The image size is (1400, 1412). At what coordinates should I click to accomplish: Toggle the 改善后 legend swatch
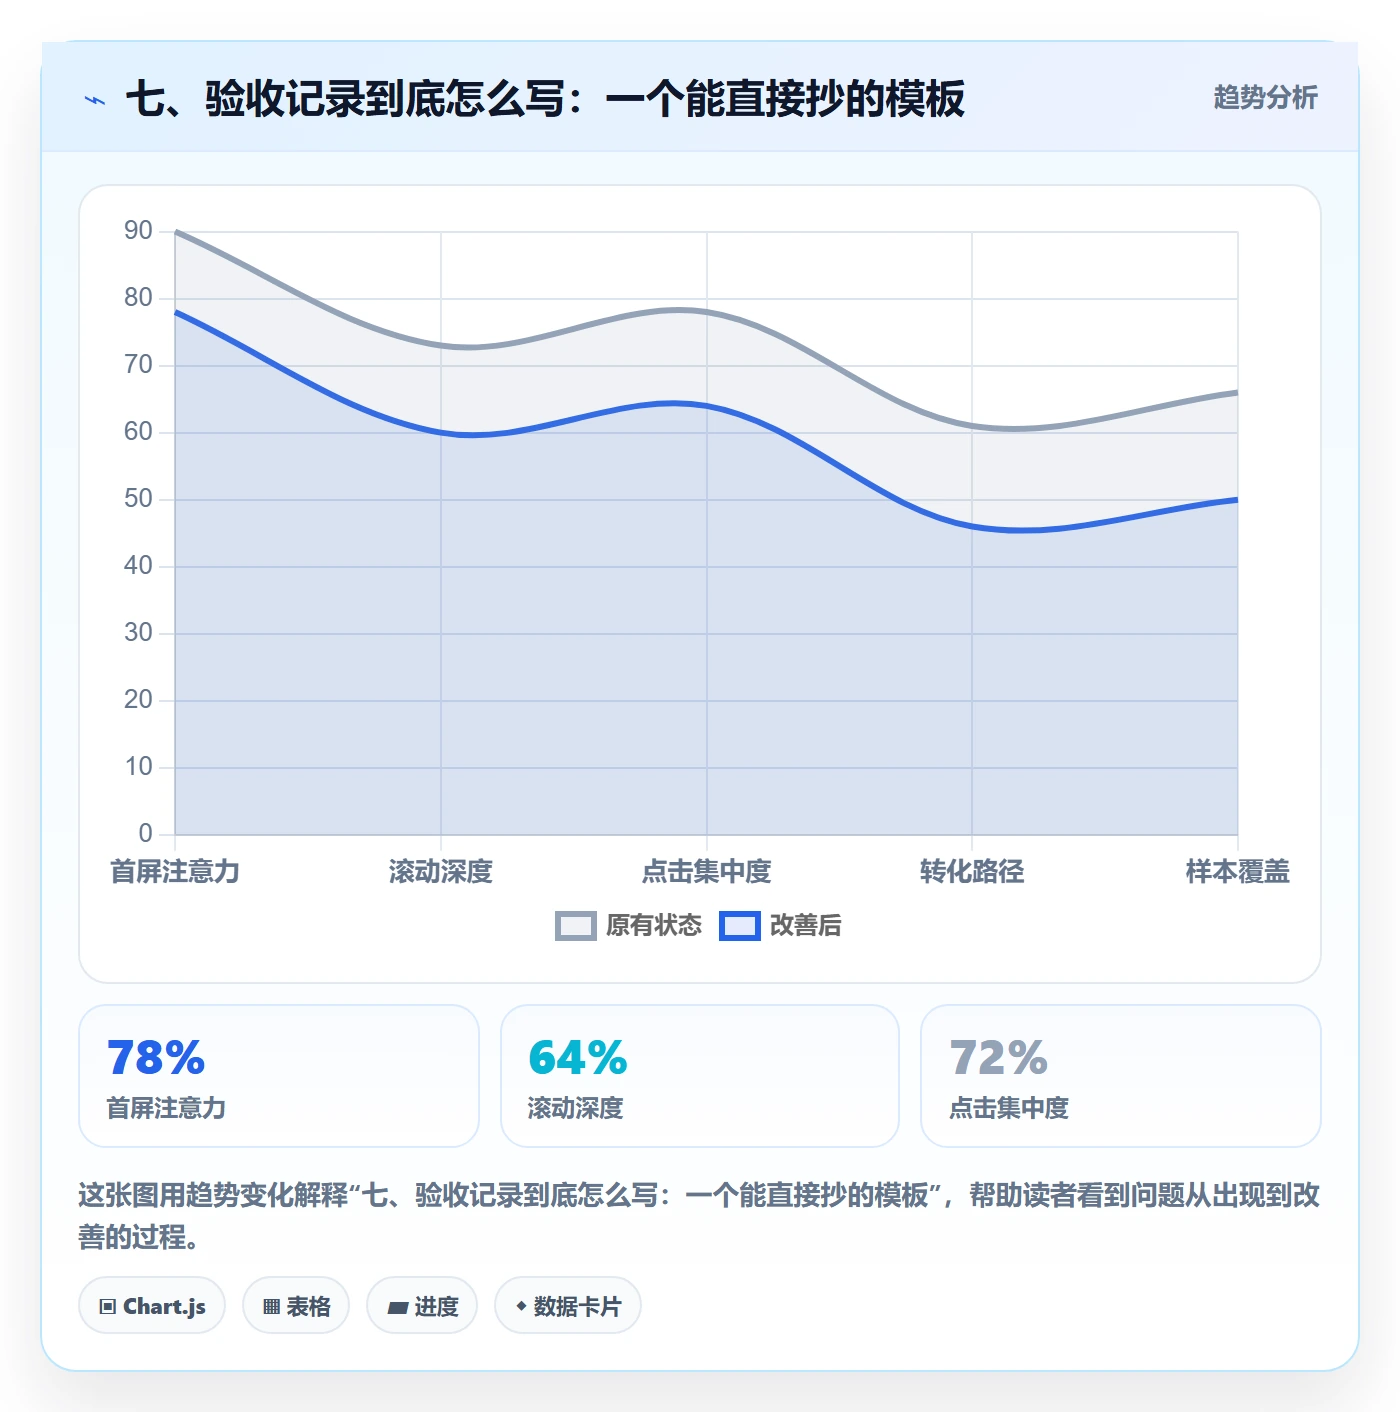[x=740, y=926]
